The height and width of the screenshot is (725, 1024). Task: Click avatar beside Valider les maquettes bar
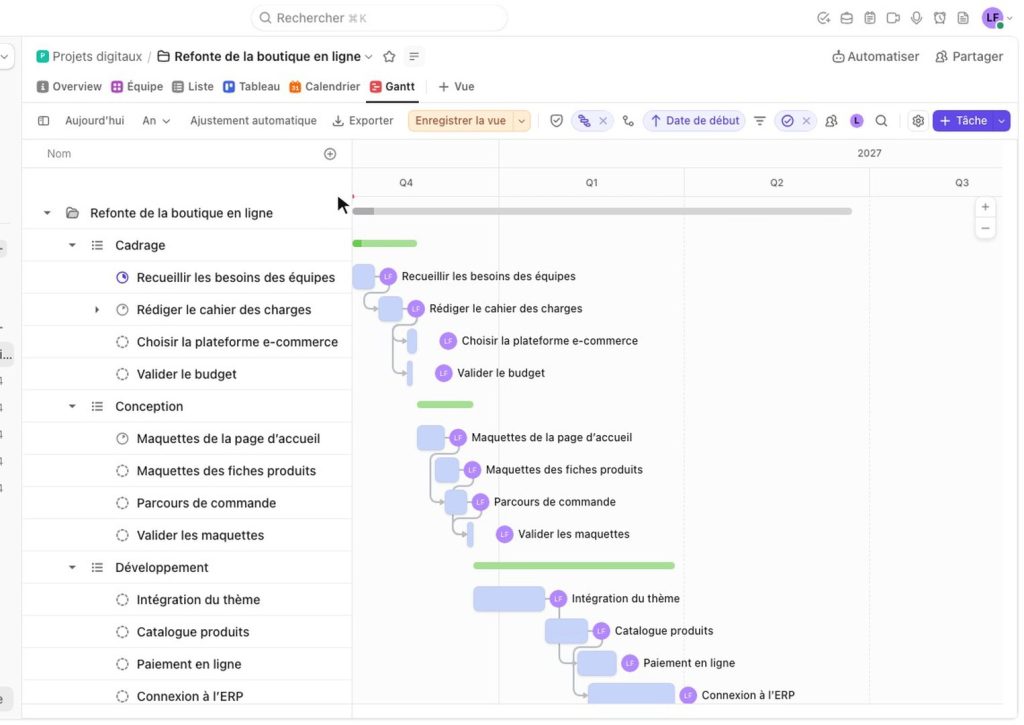pyautogui.click(x=505, y=534)
